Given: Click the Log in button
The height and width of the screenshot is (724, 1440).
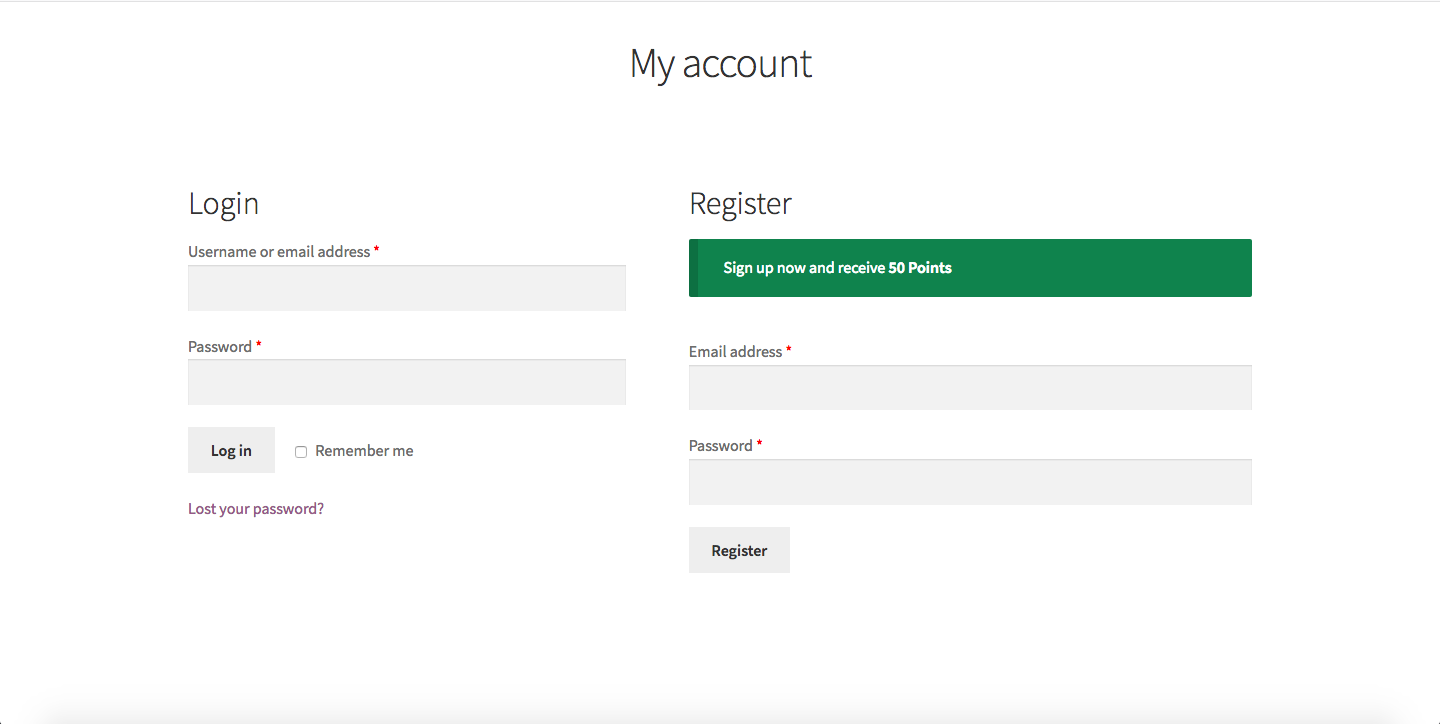Looking at the screenshot, I should pos(231,450).
